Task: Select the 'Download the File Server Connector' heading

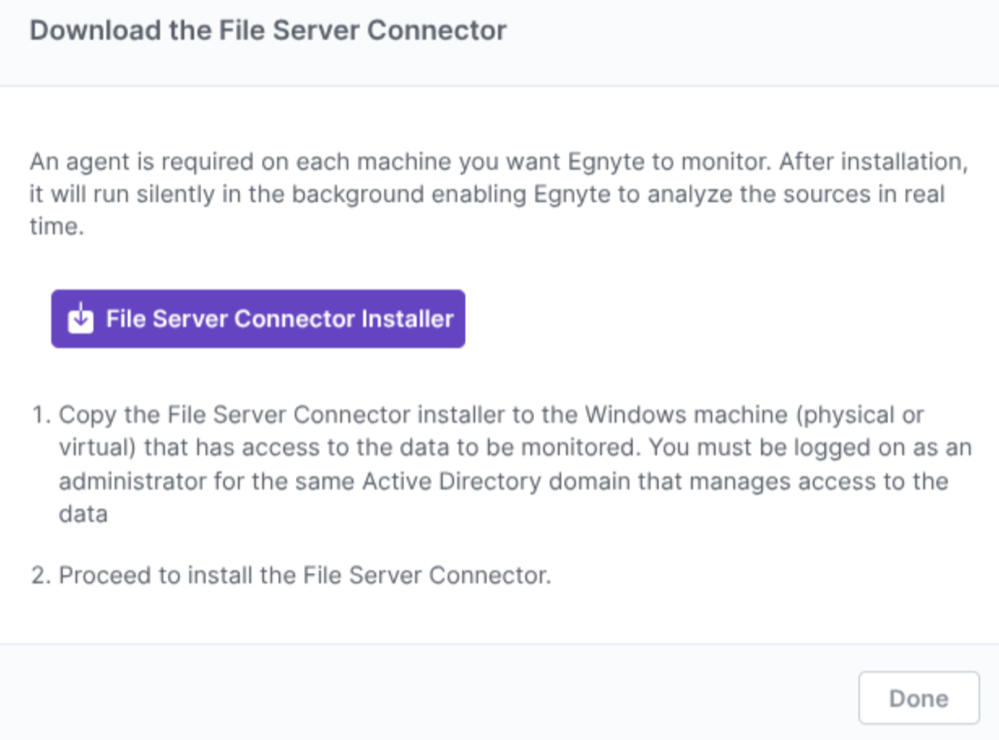Action: click(x=268, y=30)
